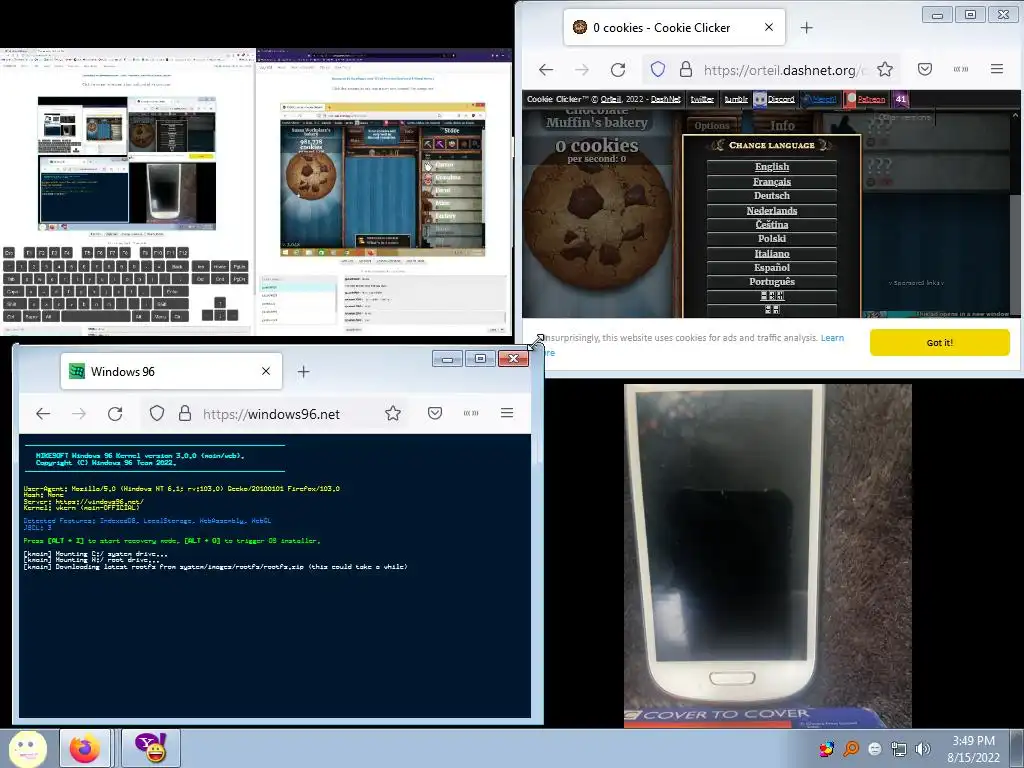Choose Čeština language

pos(771,225)
